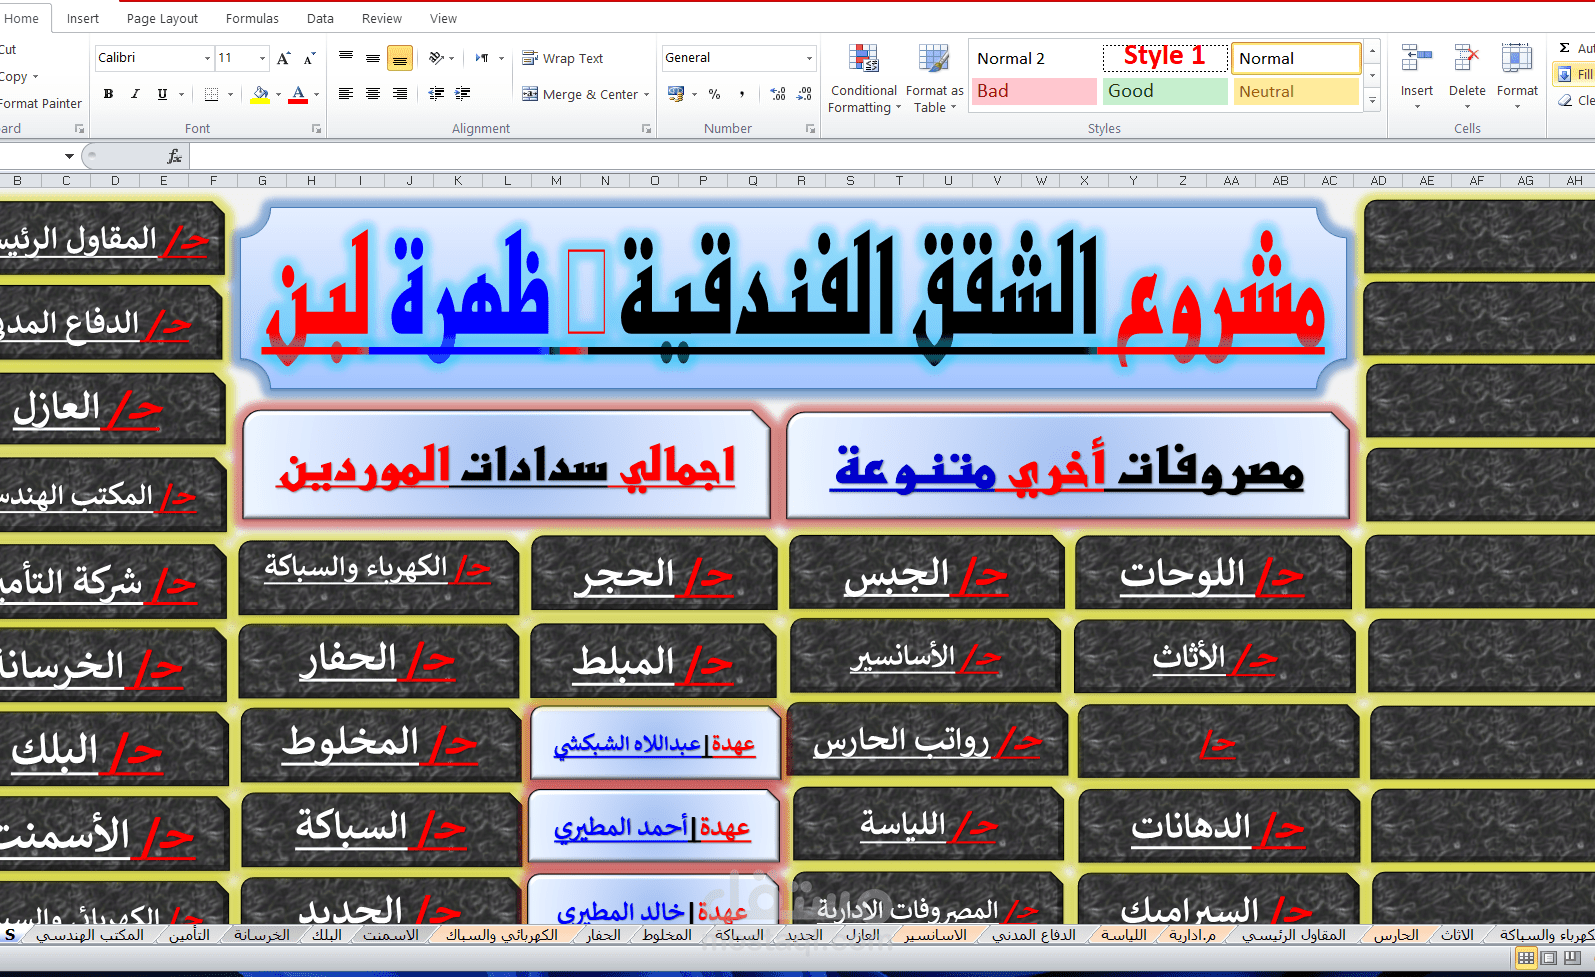Apply the Bad cell style
The image size is (1595, 977).
(1034, 91)
